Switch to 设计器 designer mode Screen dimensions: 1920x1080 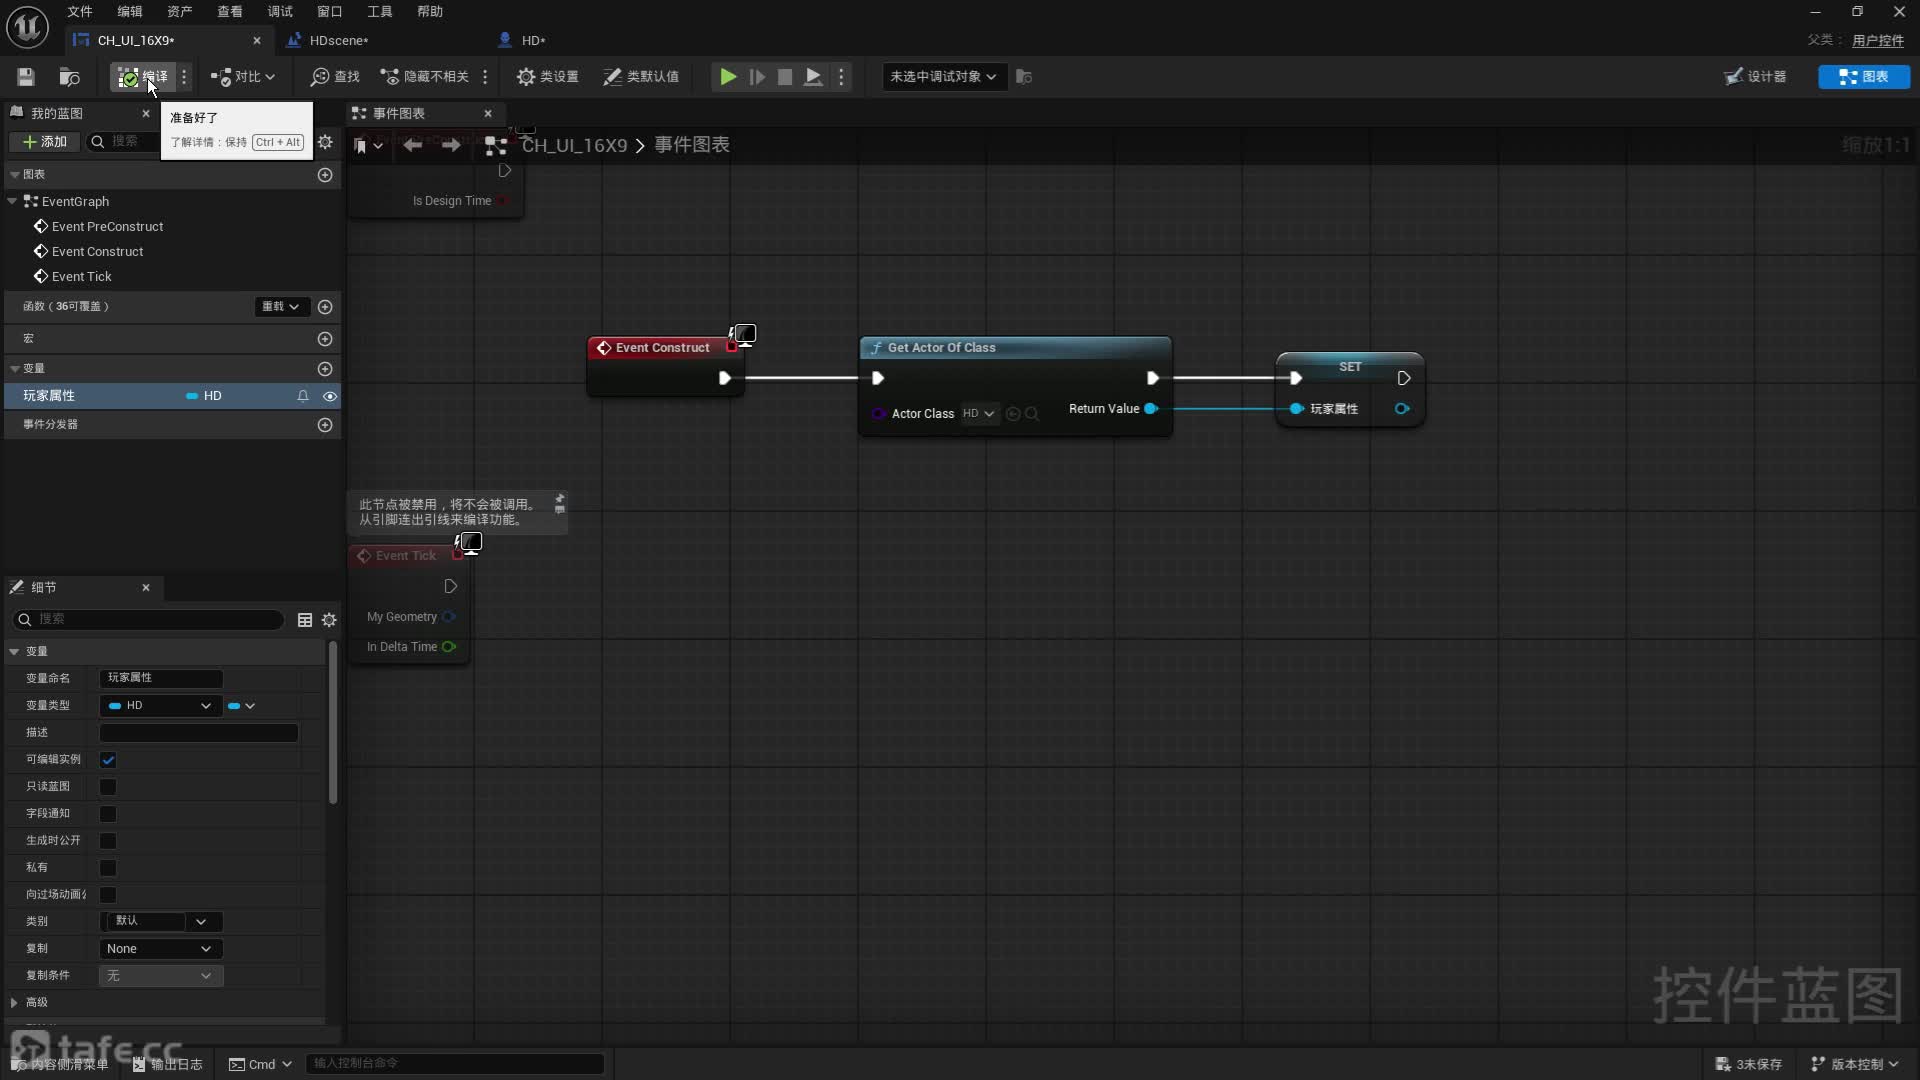pyautogui.click(x=1755, y=77)
